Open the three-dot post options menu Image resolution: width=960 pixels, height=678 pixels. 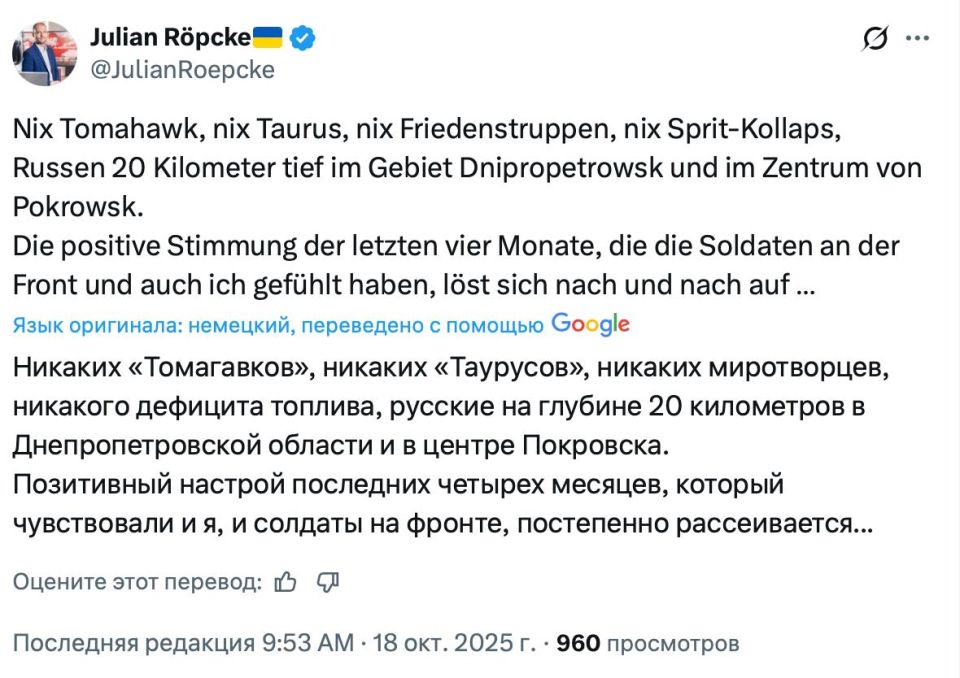pyautogui.click(x=916, y=36)
